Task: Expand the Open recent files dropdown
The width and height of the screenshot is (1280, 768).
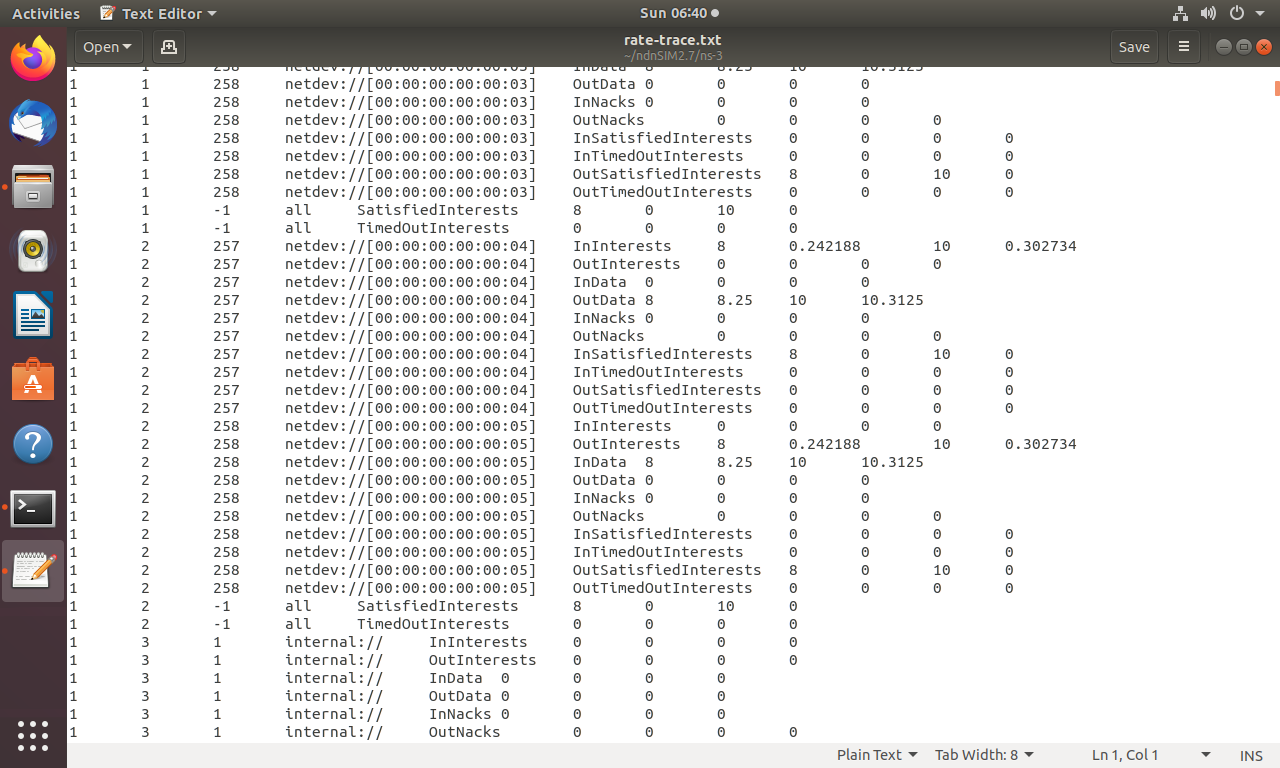Action: pyautogui.click(x=107, y=46)
